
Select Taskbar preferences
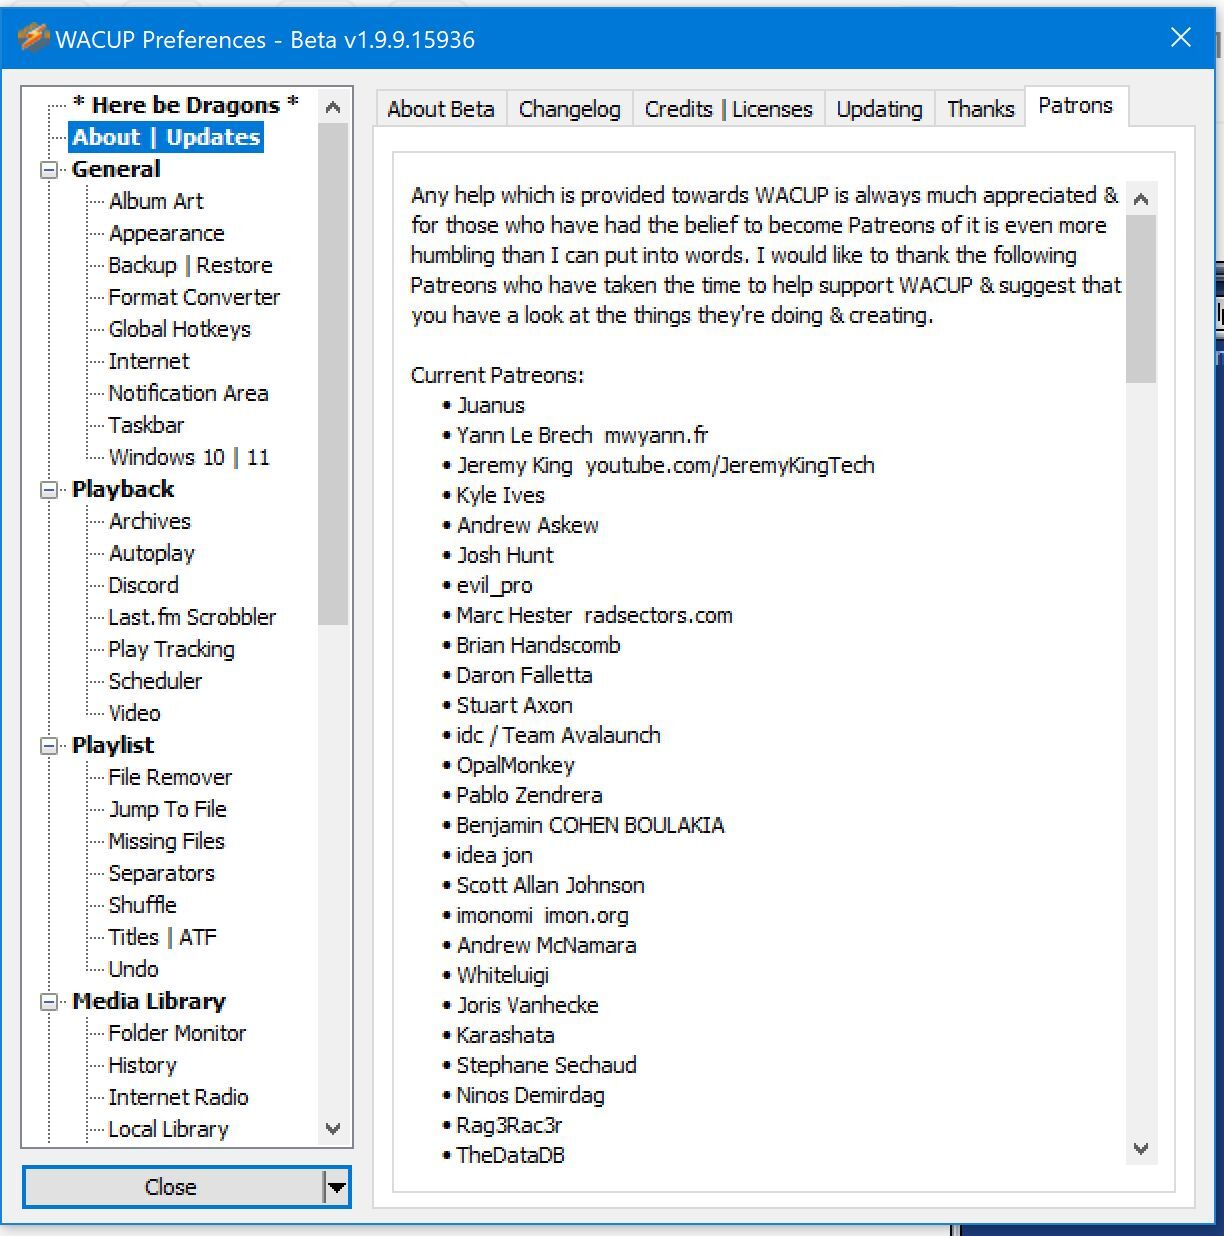[146, 425]
